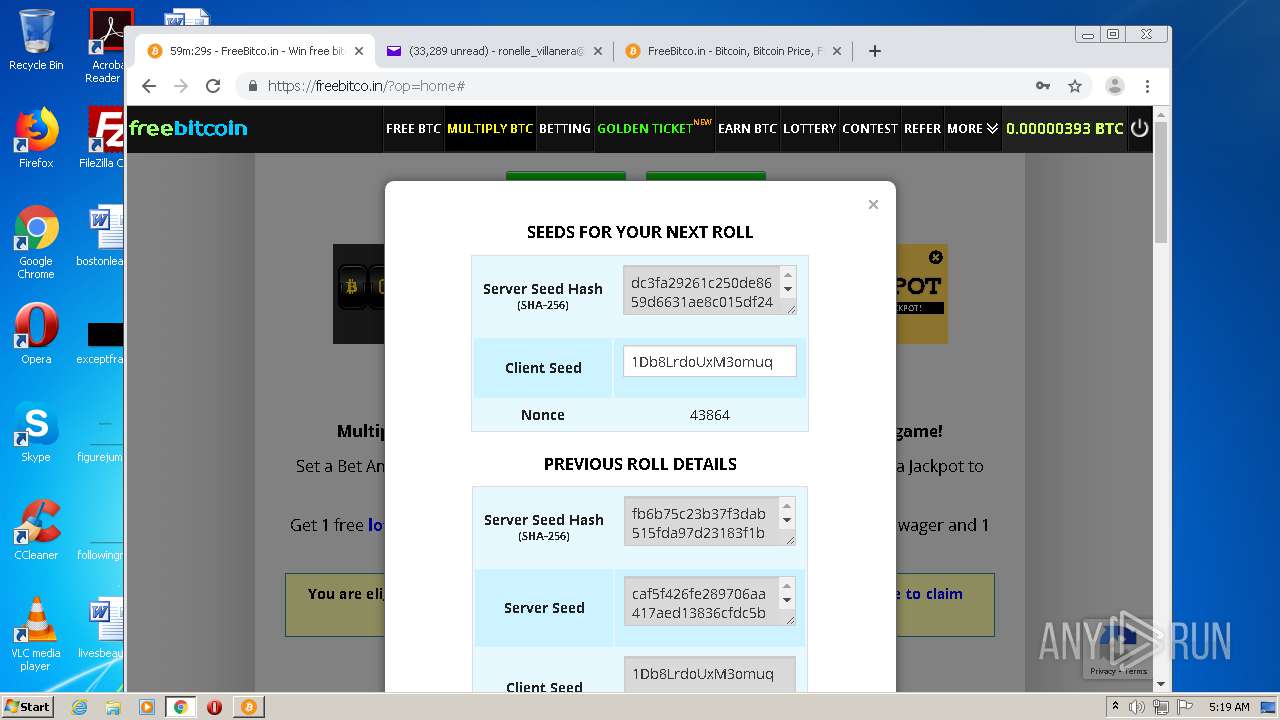
Task: Click previous roll Client Seed field
Action: click(709, 674)
